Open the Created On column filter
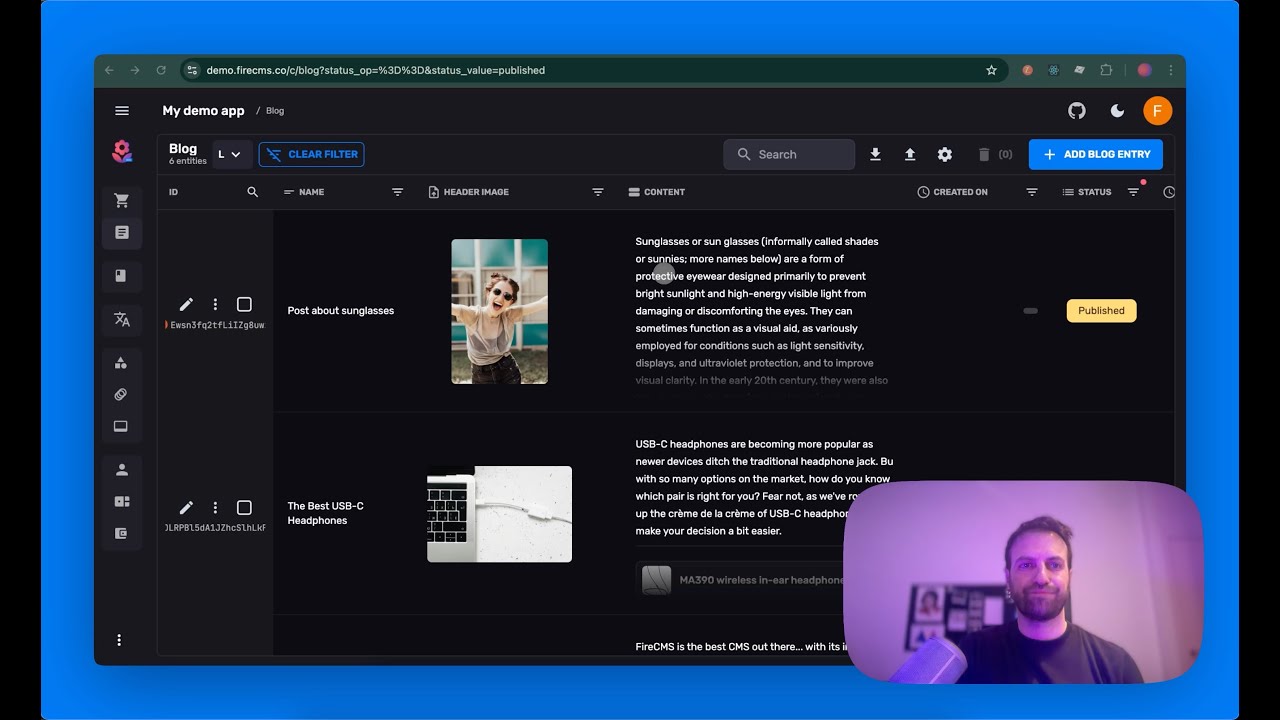 tap(1032, 192)
